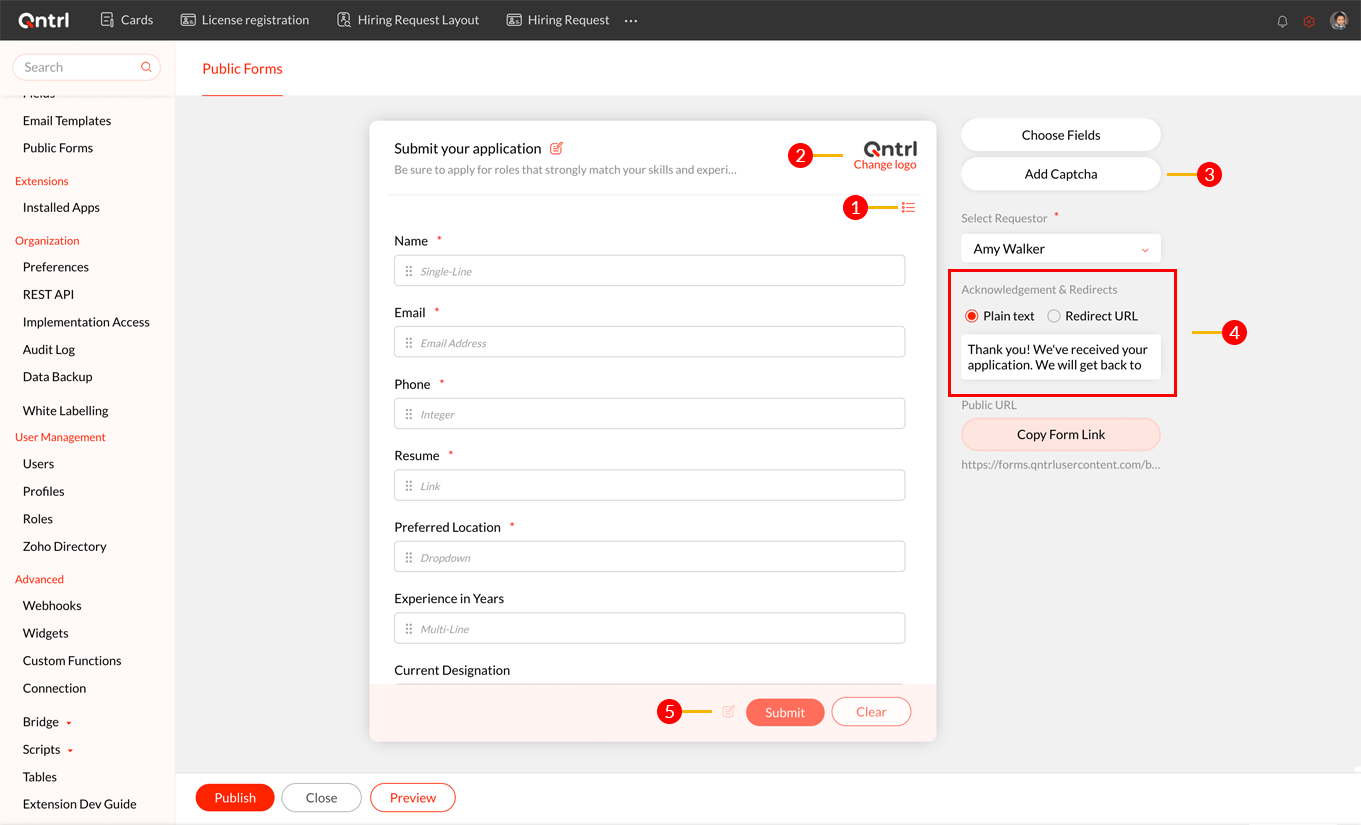This screenshot has height=825, width=1361.
Task: Click Experience in Years drag handle
Action: tap(408, 629)
